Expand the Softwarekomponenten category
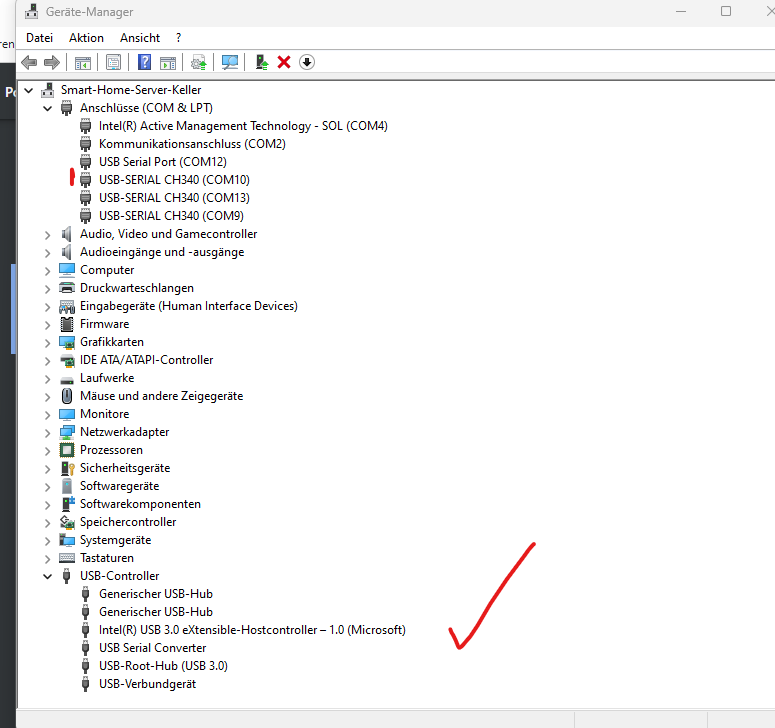The width and height of the screenshot is (775, 728). pos(47,505)
